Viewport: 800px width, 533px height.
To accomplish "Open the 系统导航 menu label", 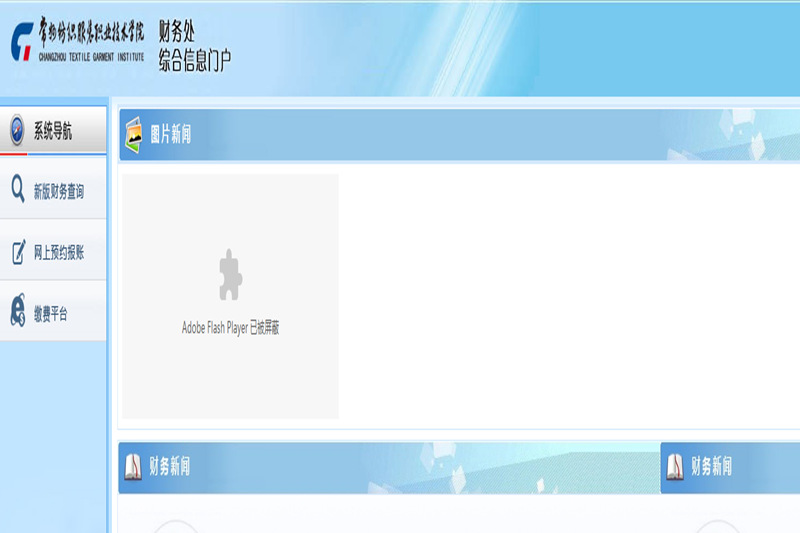I will (53, 131).
